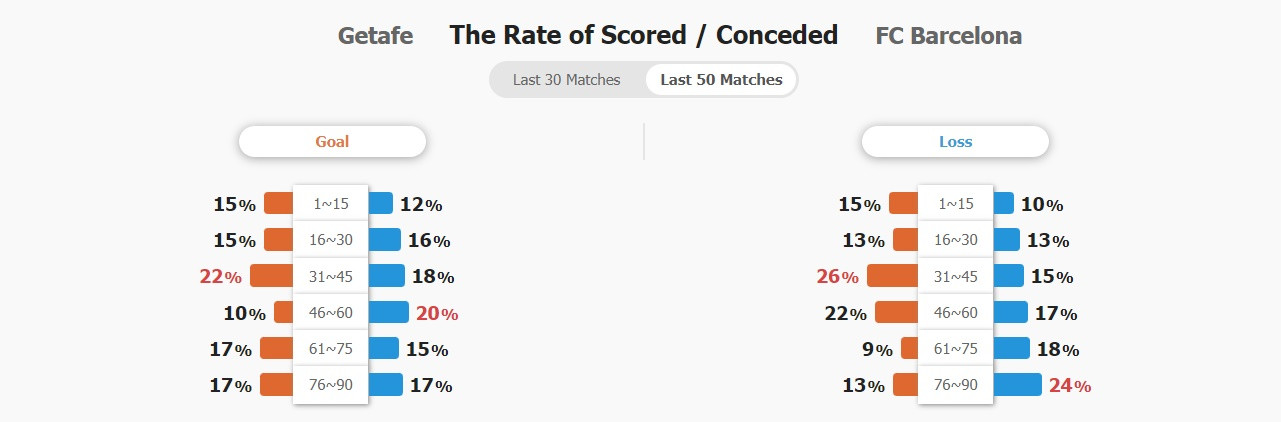Click Barcelona's blue 20% Goal bar
Viewport: 1281px width, 422px height.
point(388,312)
